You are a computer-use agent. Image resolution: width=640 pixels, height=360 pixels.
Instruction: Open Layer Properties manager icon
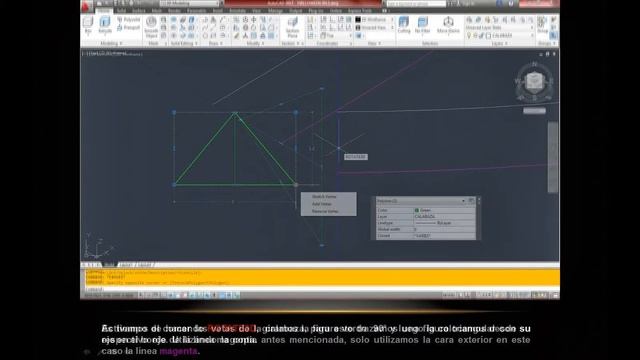pyautogui.click(x=469, y=20)
